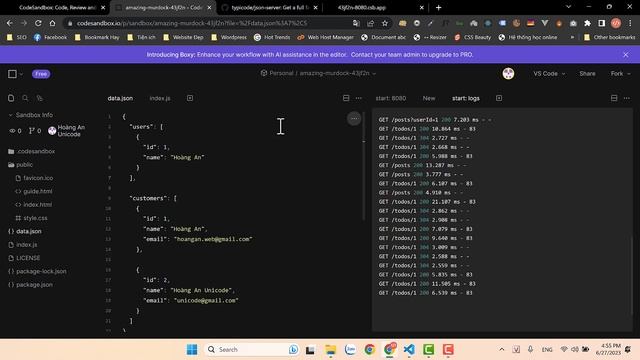Open the Fork dropdown

point(620,74)
